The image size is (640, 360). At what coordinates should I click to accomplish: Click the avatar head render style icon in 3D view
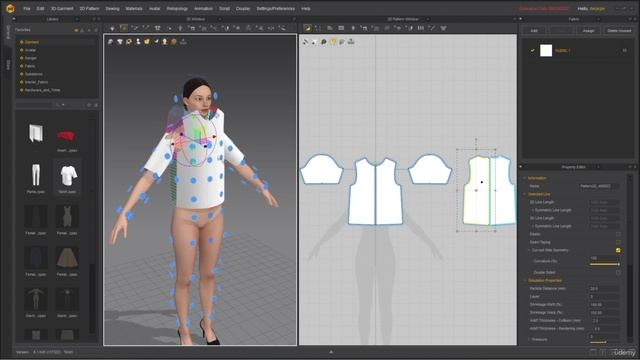165,42
